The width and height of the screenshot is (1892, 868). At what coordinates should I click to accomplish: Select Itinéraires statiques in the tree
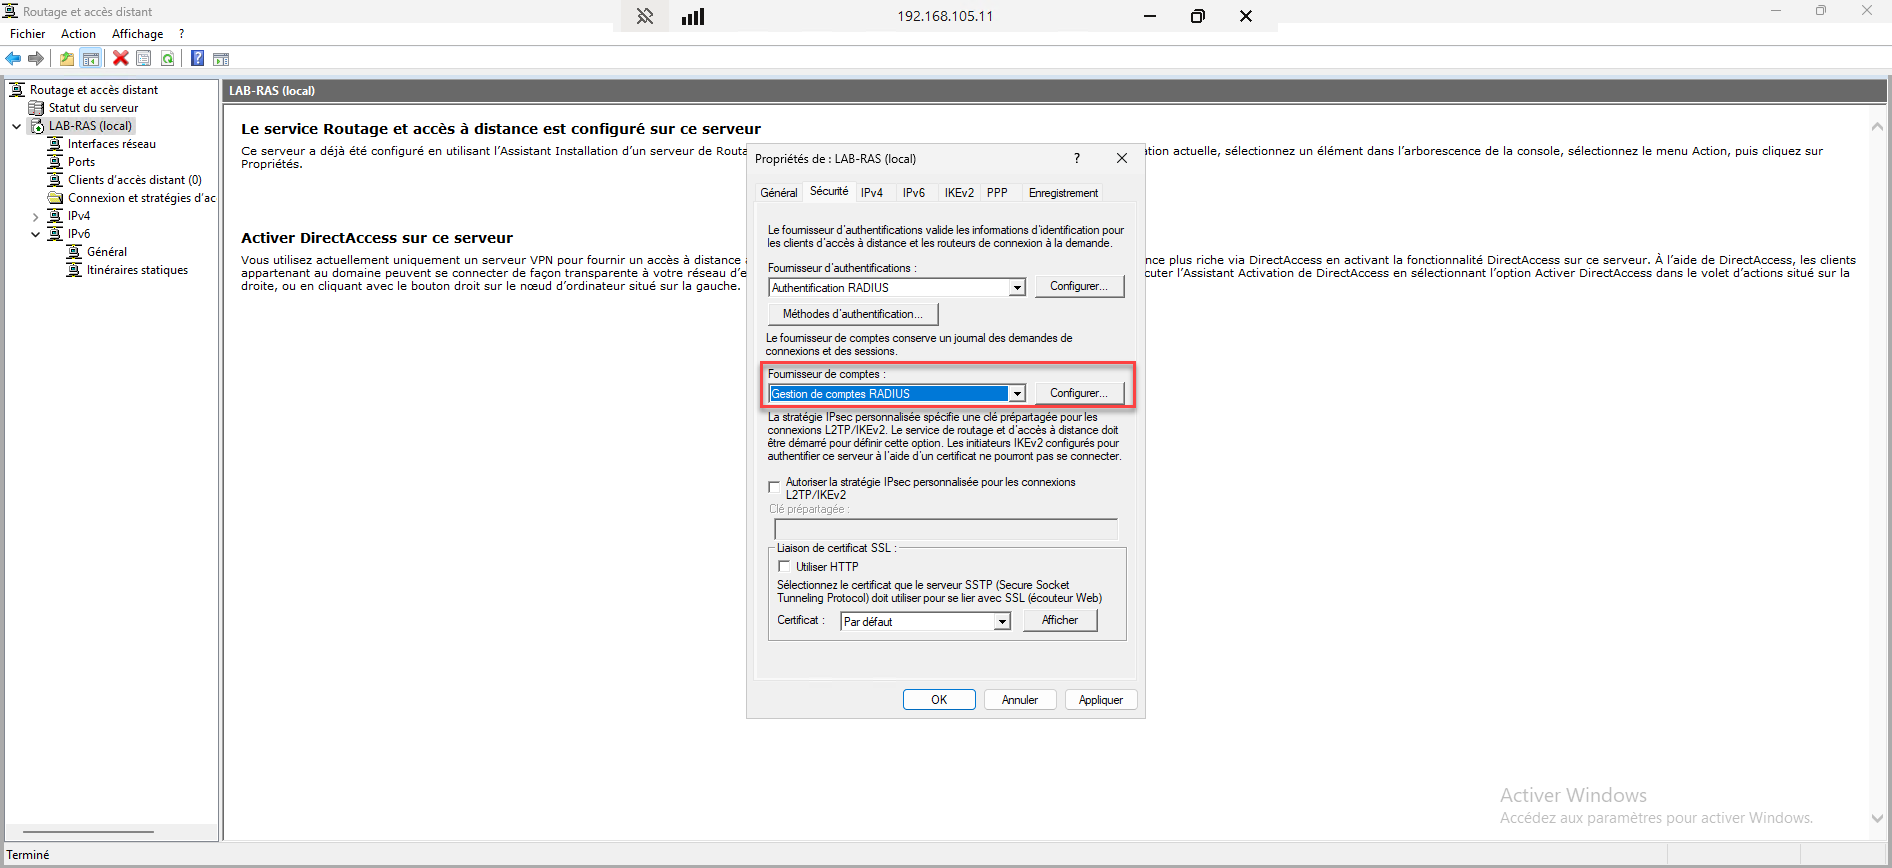137,270
